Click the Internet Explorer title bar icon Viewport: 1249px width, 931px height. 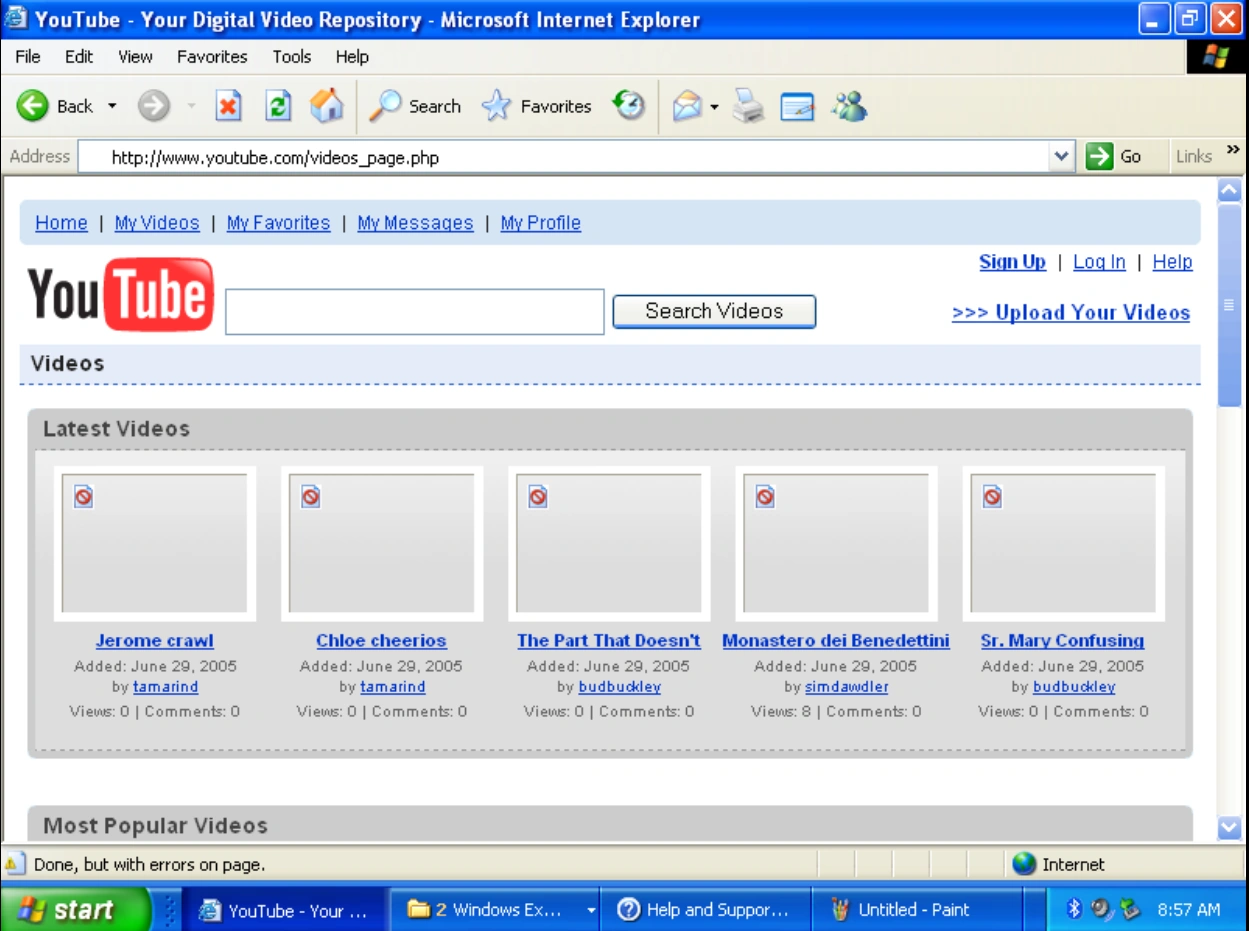tap(17, 19)
